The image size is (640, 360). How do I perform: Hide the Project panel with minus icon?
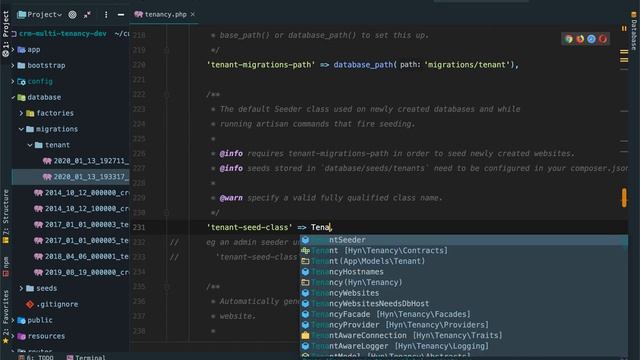[121, 15]
